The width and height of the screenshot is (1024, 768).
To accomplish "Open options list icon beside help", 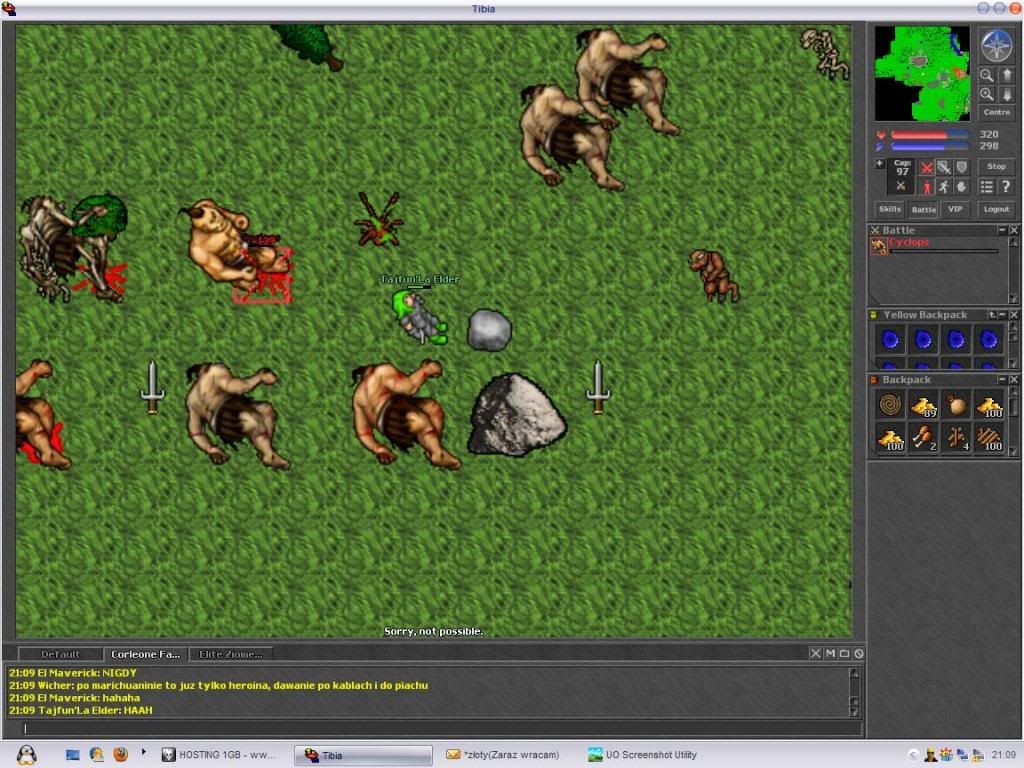I will 986,187.
